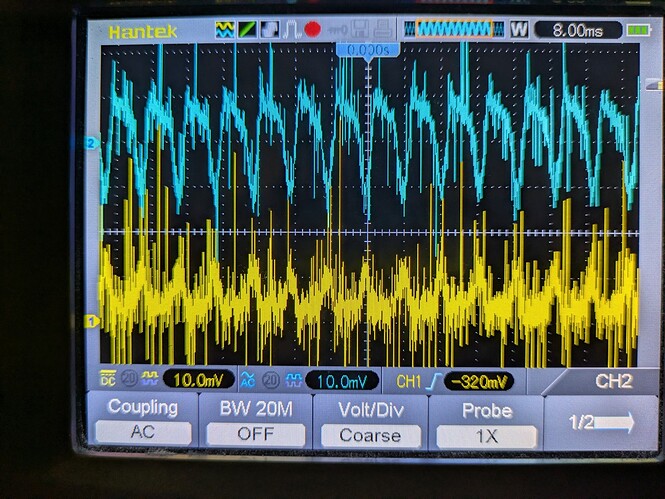Tap the rising edge trigger slope icon

click(x=435, y=382)
